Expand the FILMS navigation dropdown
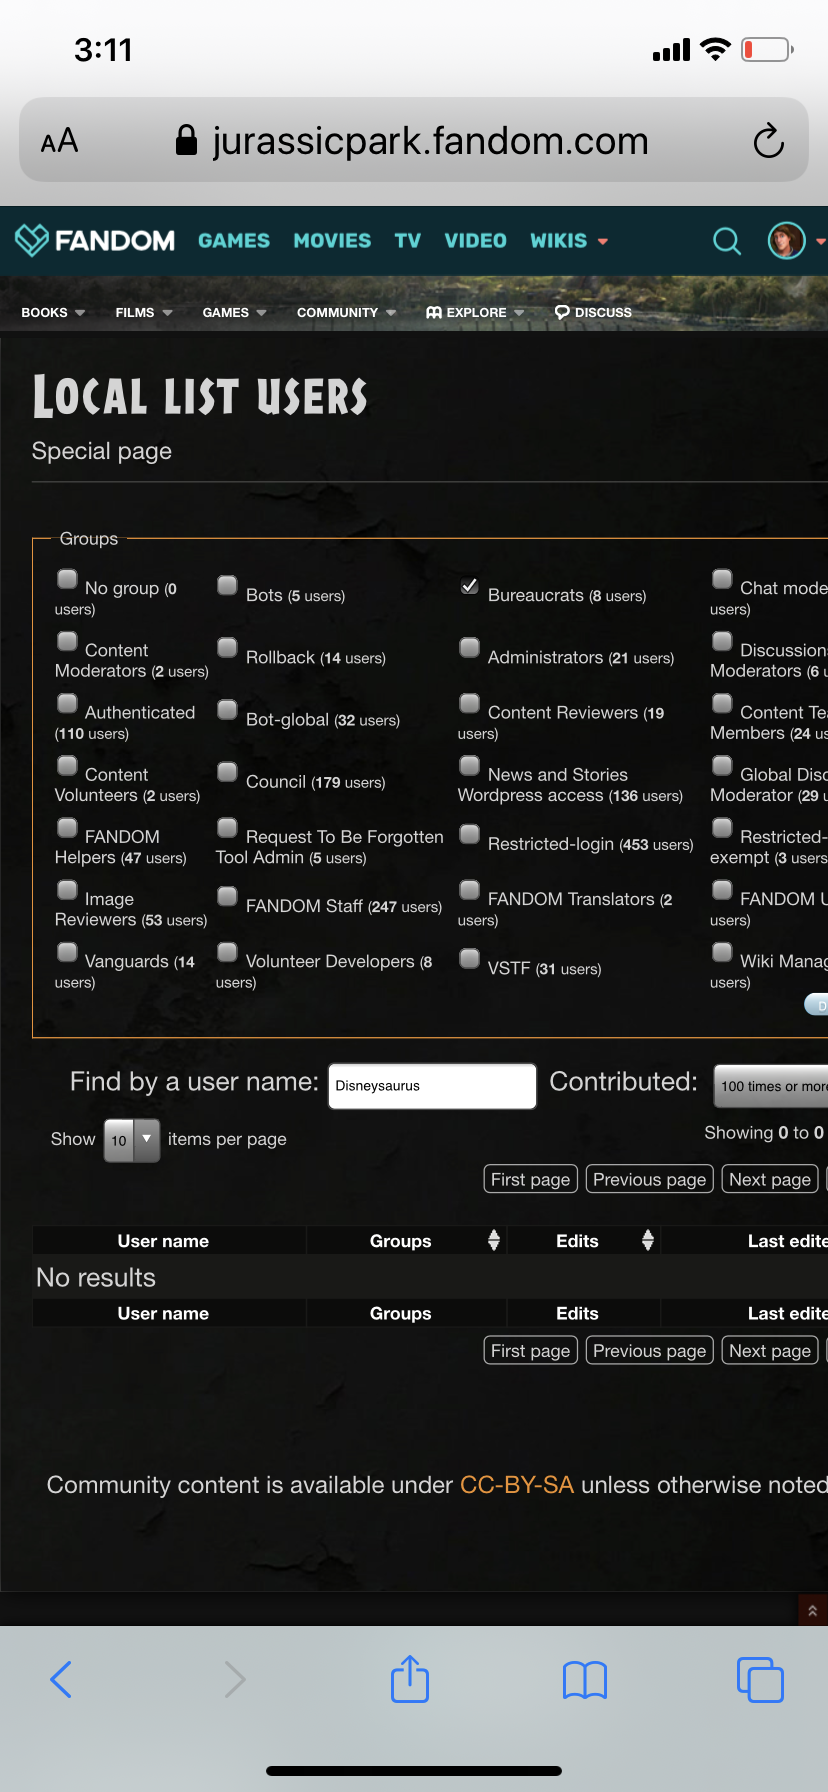Image resolution: width=828 pixels, height=1792 pixels. coord(144,313)
